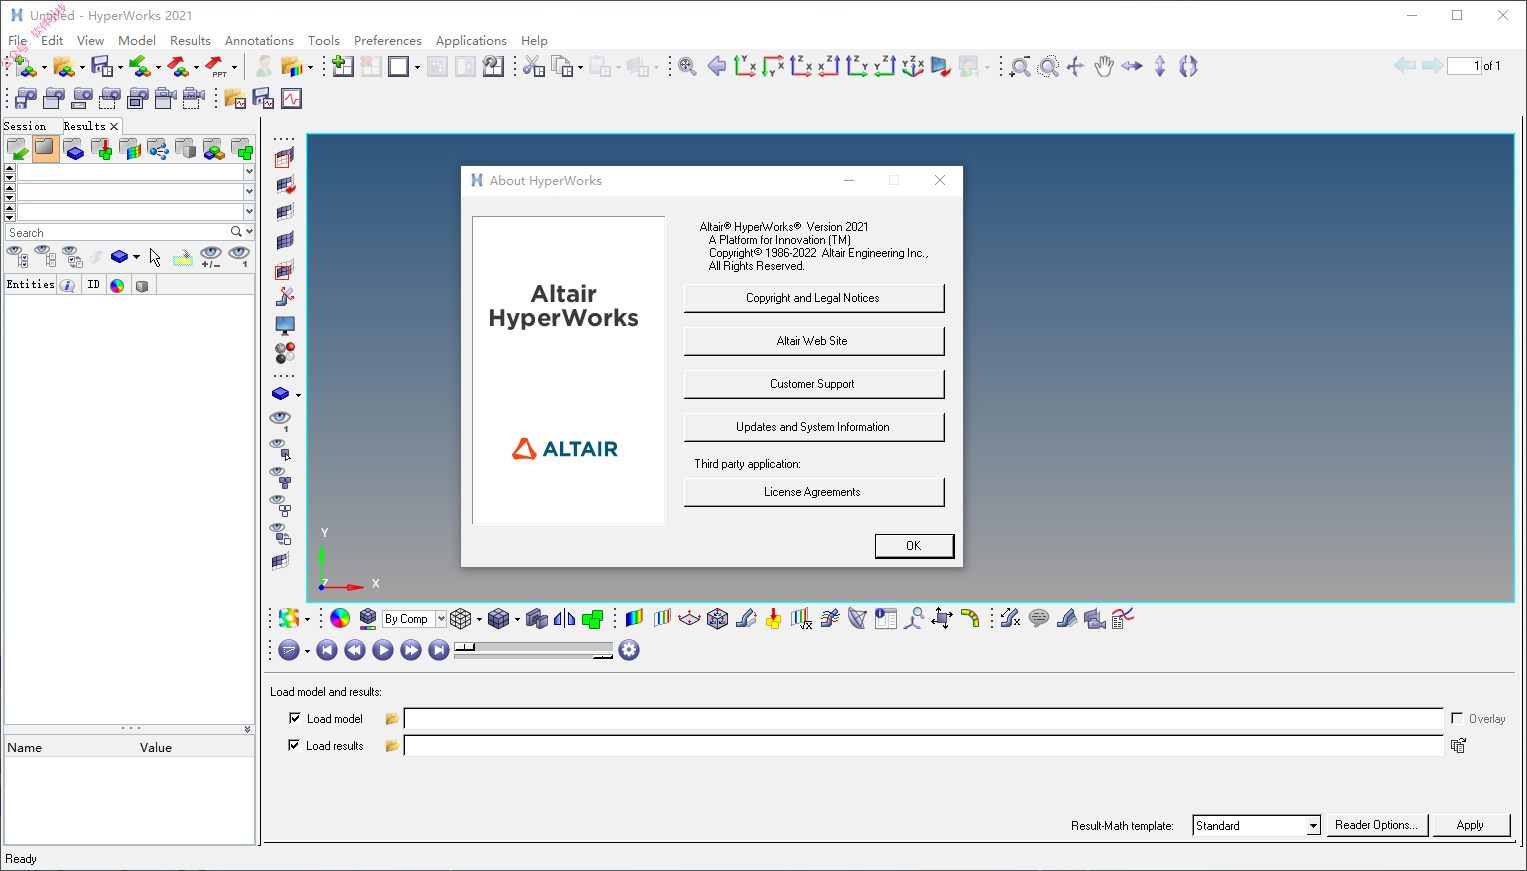Click the scissors Cut Page icon
Viewport: 1527px width, 871px height.
point(534,67)
